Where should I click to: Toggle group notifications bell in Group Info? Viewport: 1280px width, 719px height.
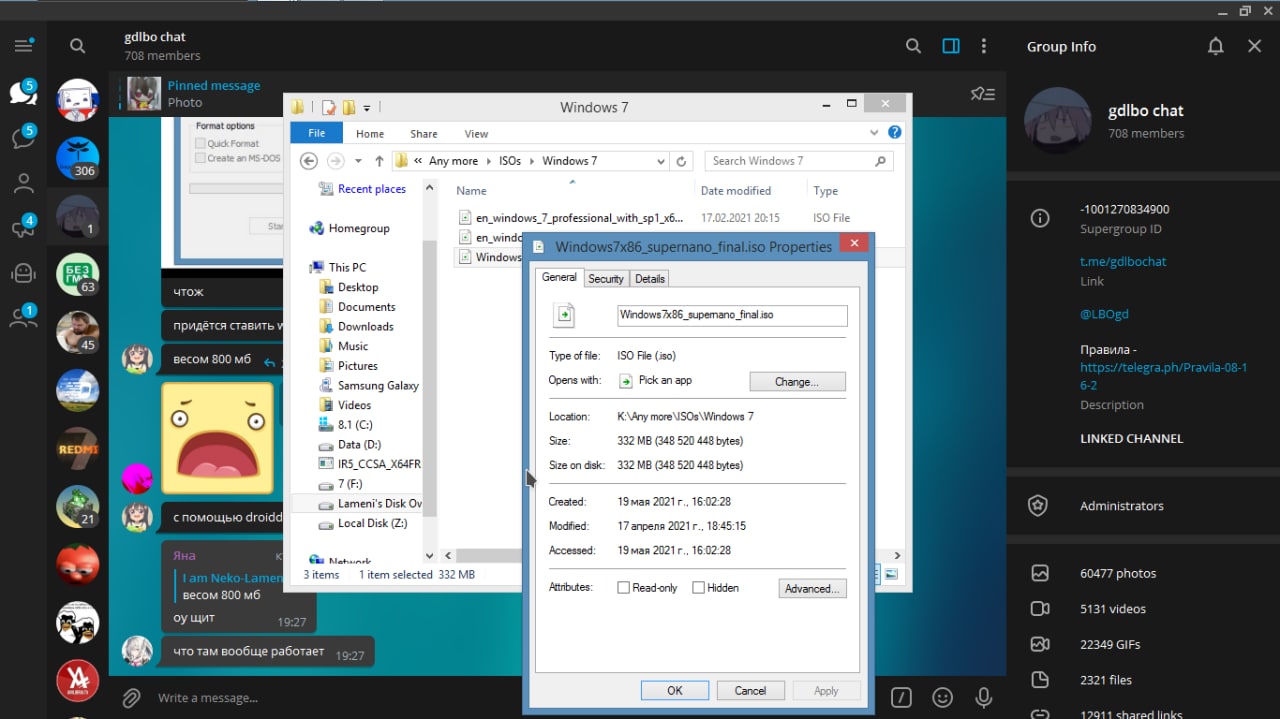pos(1215,46)
